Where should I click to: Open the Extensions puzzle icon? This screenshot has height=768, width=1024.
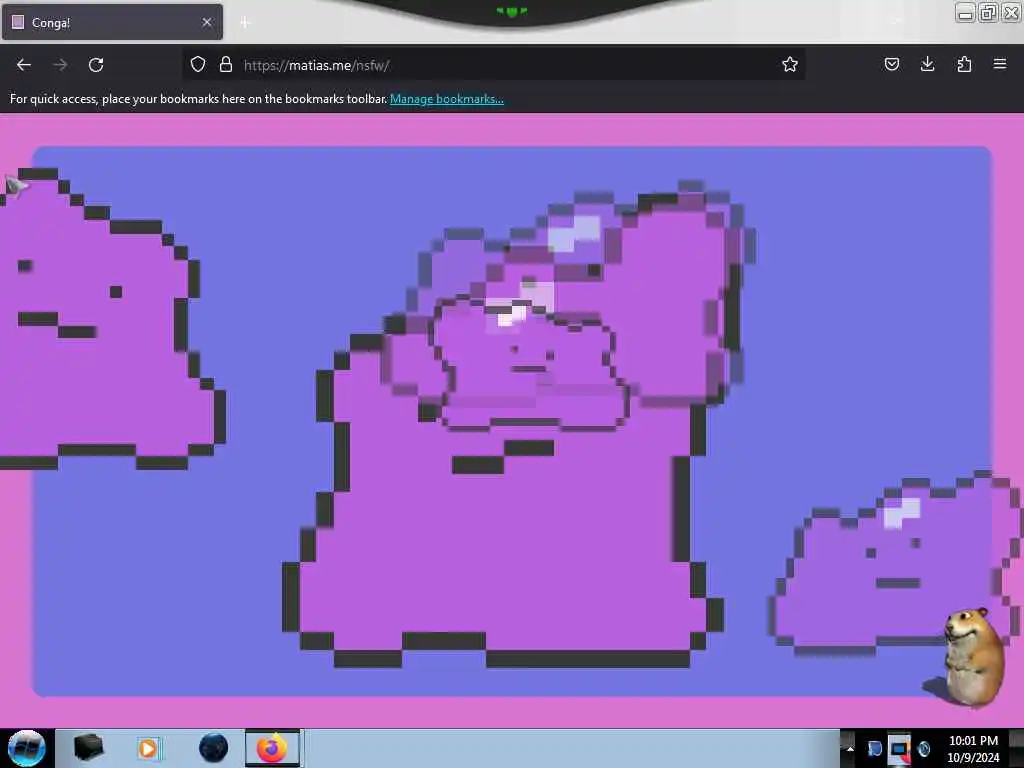[964, 64]
